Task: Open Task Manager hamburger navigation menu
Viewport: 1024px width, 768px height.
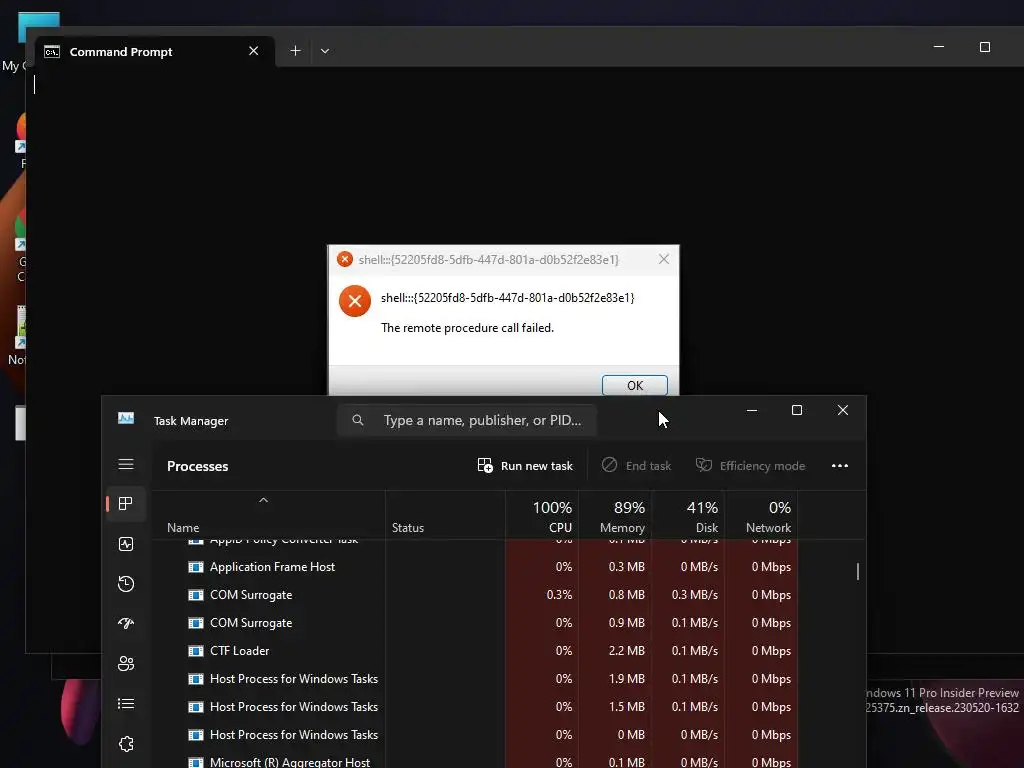Action: [x=126, y=464]
